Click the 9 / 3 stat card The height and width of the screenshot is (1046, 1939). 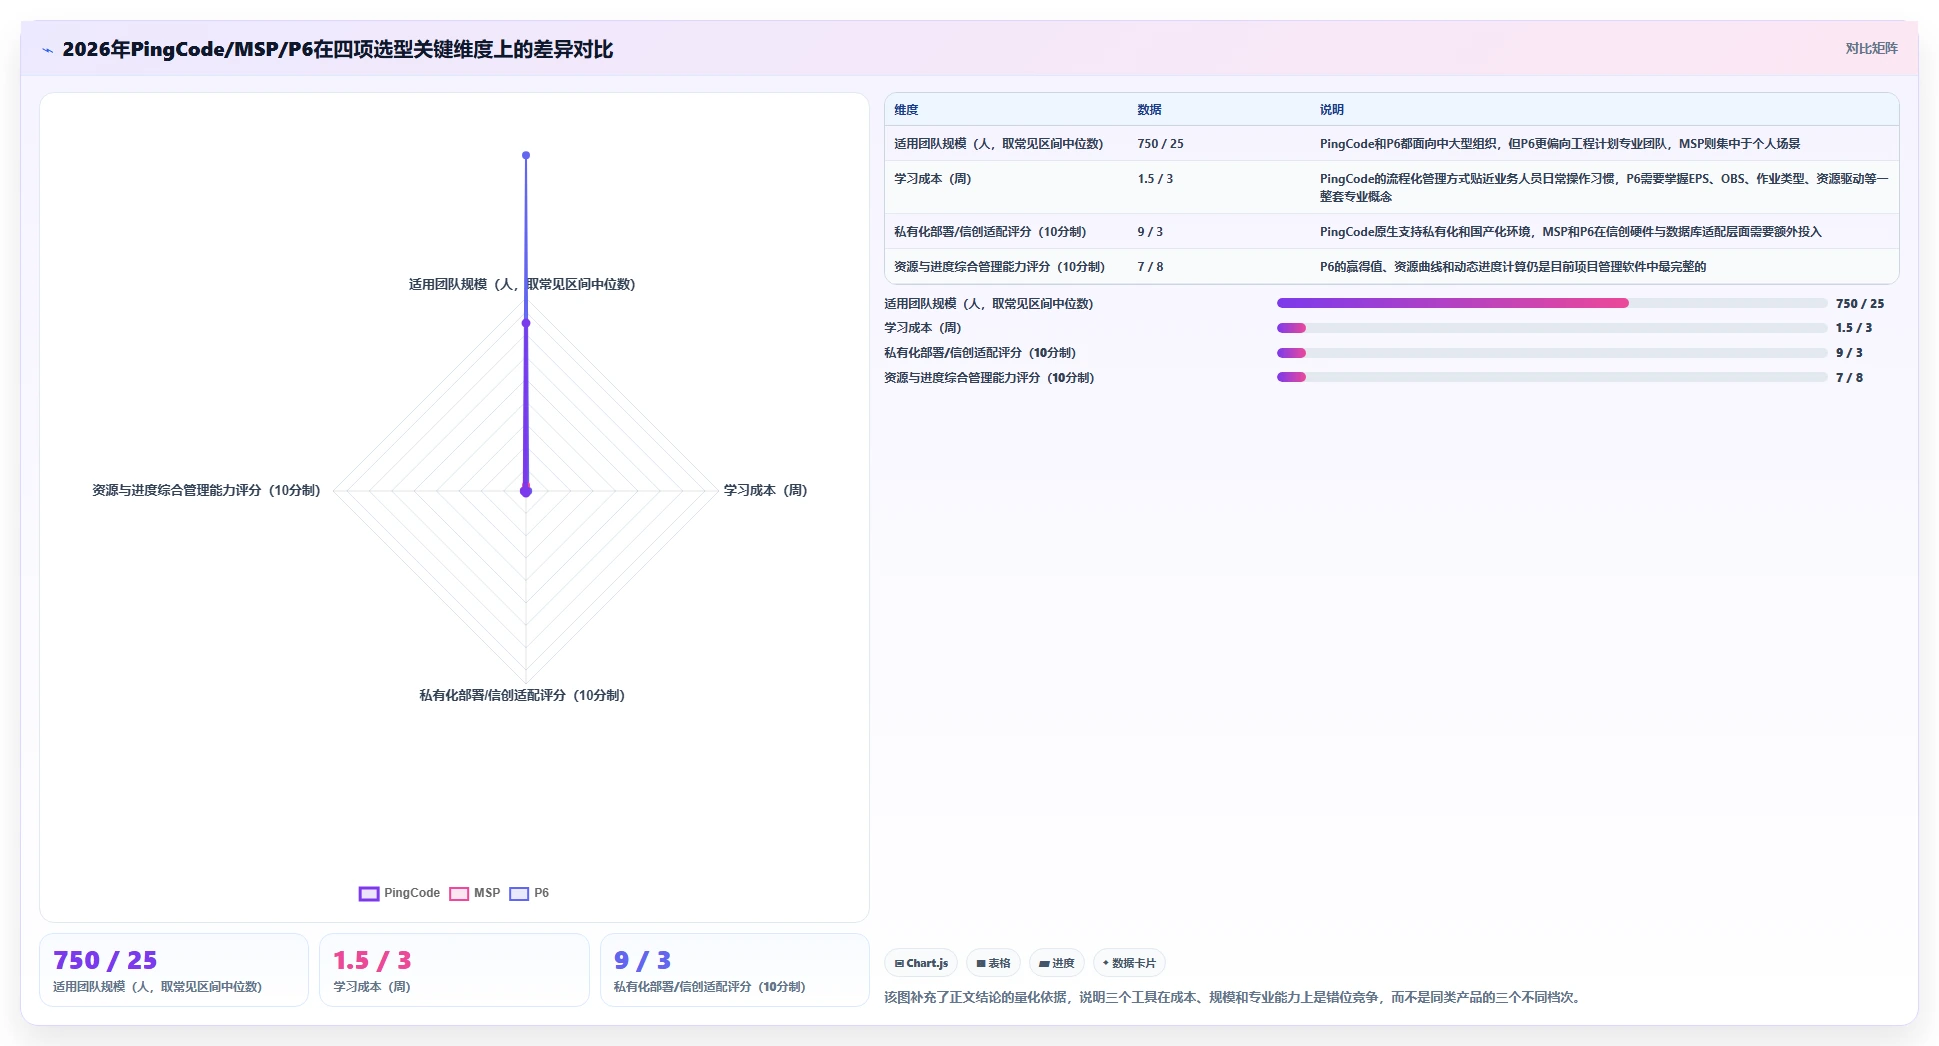(735, 970)
